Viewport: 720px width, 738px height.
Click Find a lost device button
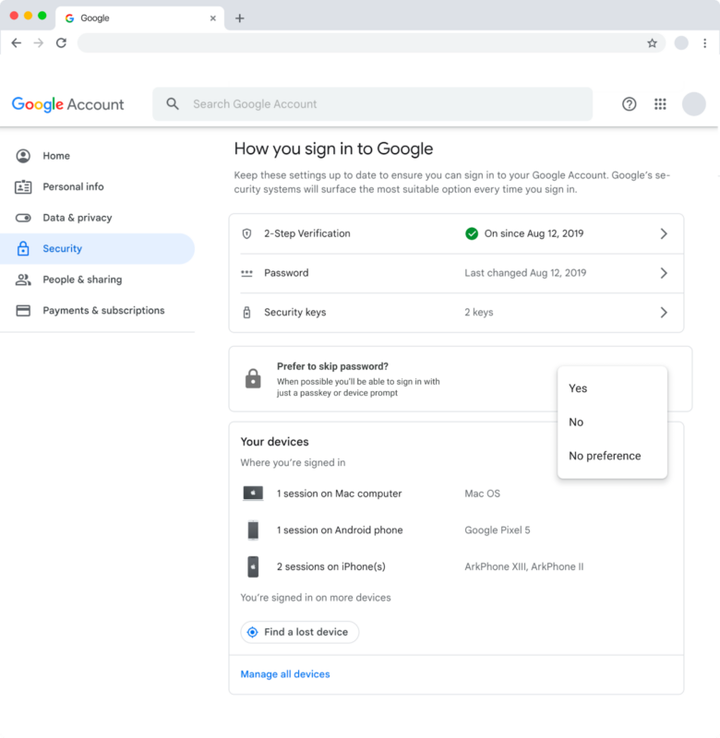(x=299, y=632)
